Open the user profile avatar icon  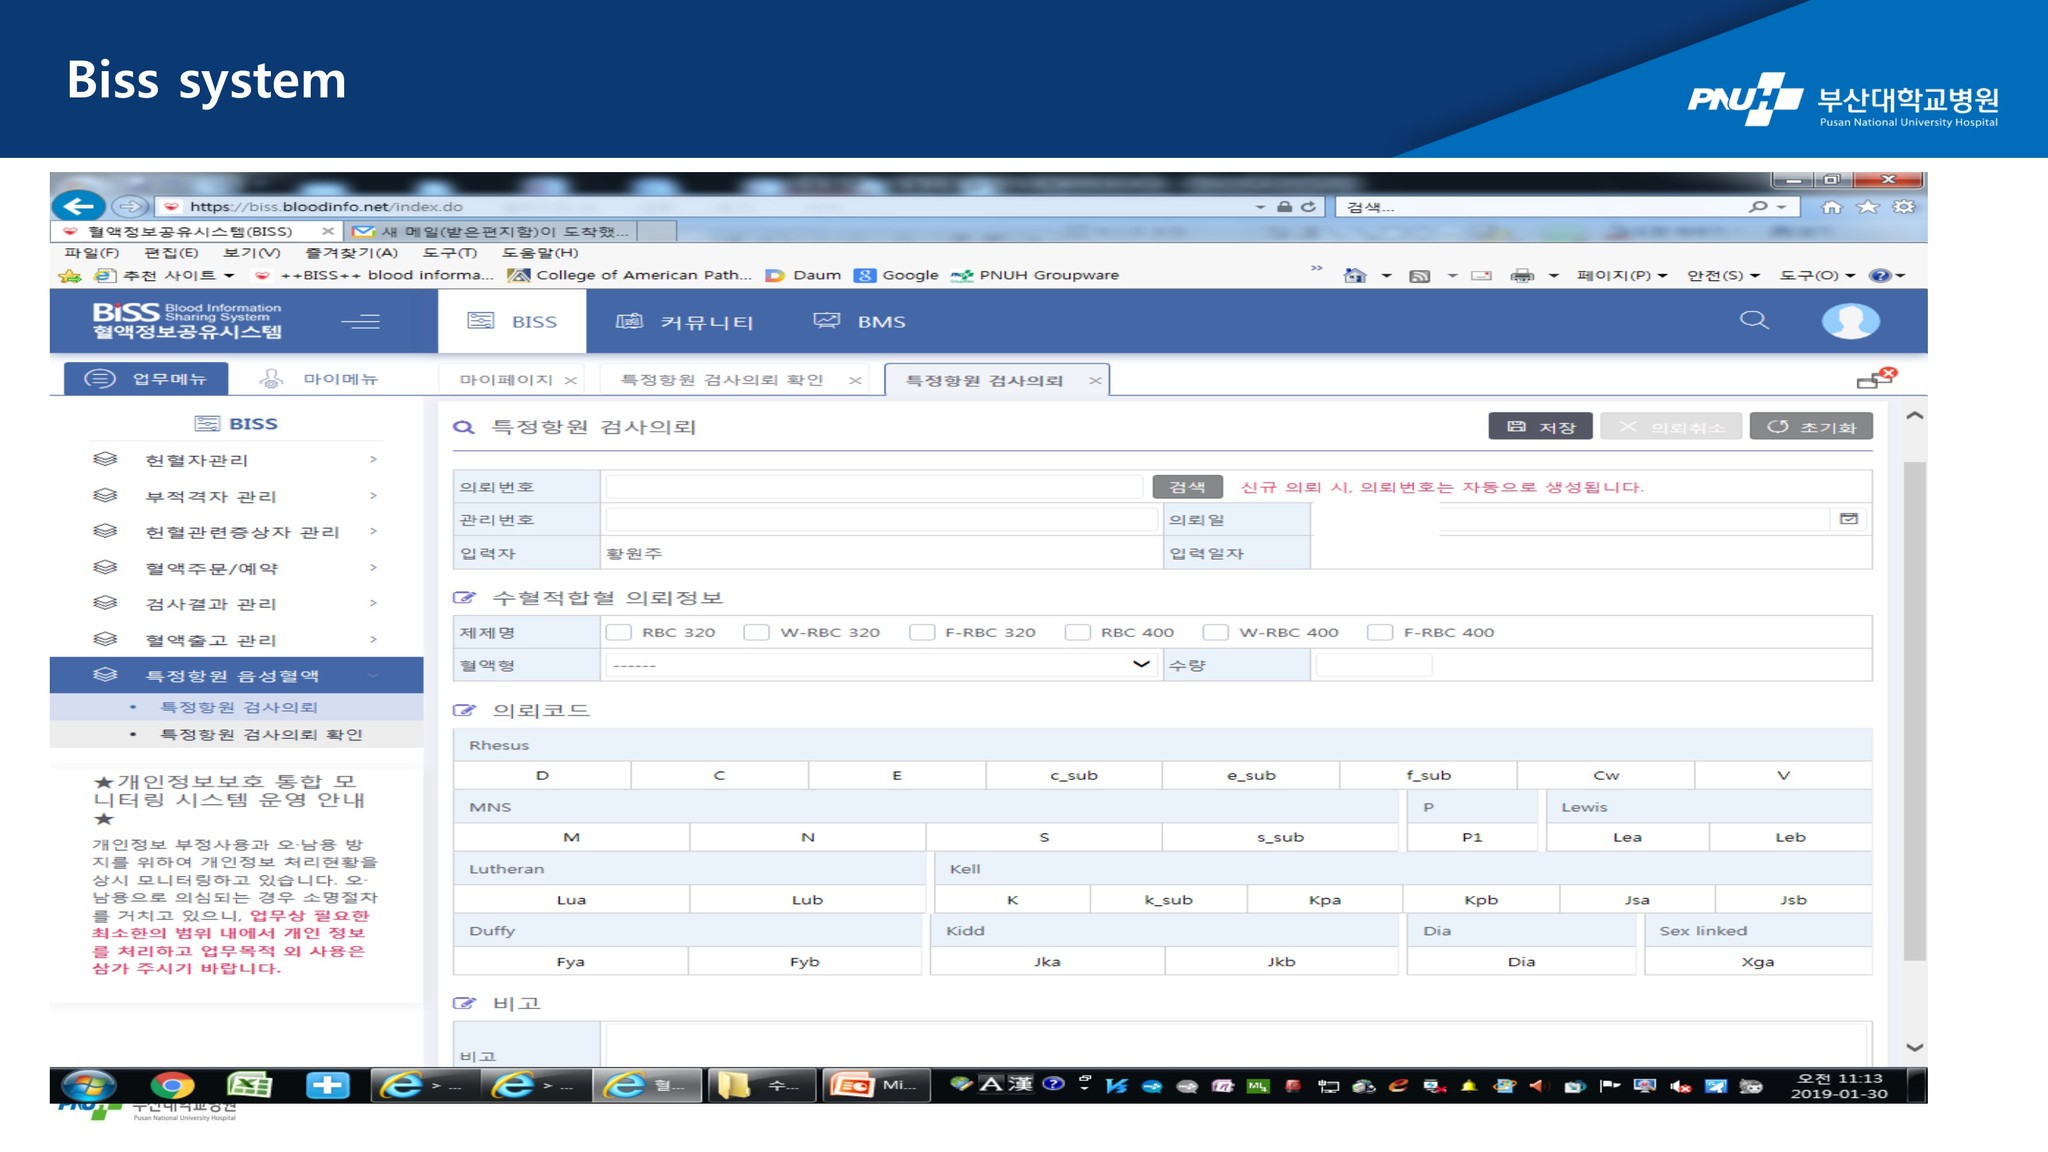(x=1850, y=321)
